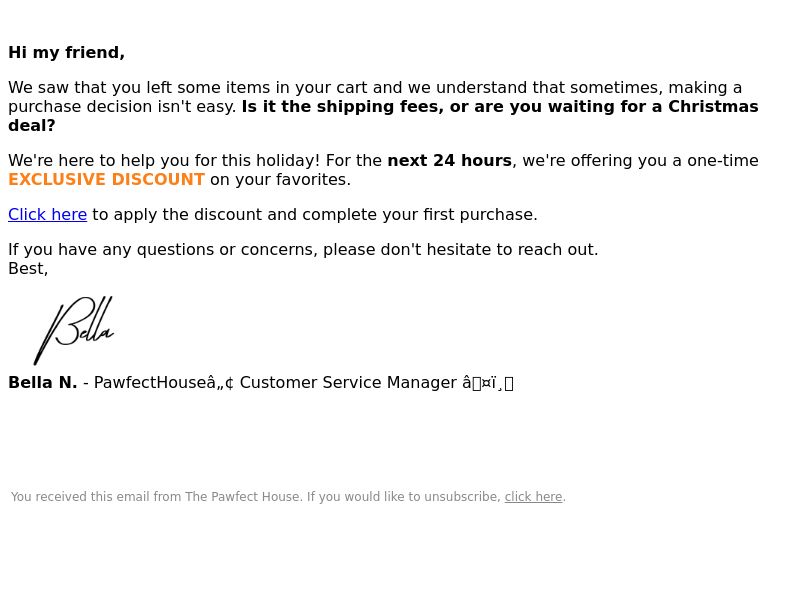This screenshot has width=800, height=600.
Task: Click the bold 'Bella N.' name
Action: click(x=42, y=383)
